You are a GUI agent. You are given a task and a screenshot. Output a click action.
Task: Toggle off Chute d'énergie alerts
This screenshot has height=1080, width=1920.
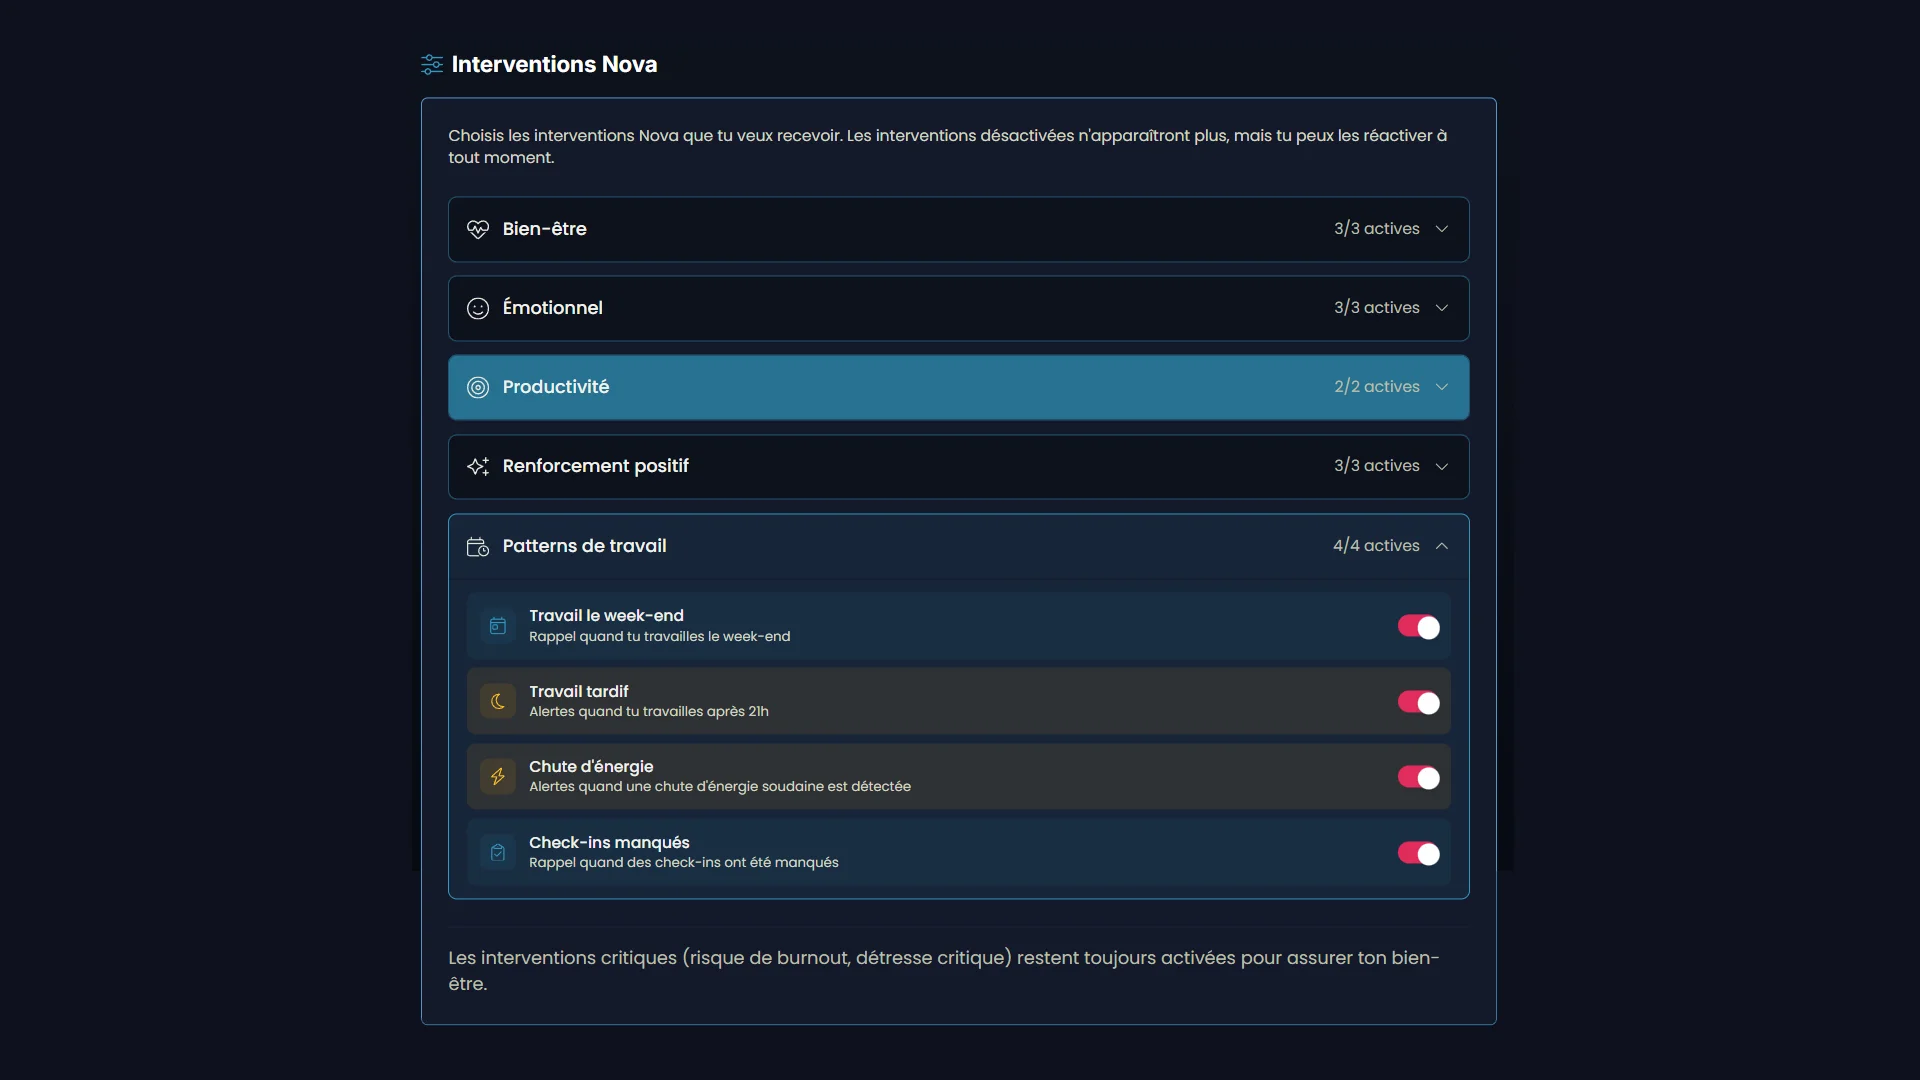pos(1418,778)
